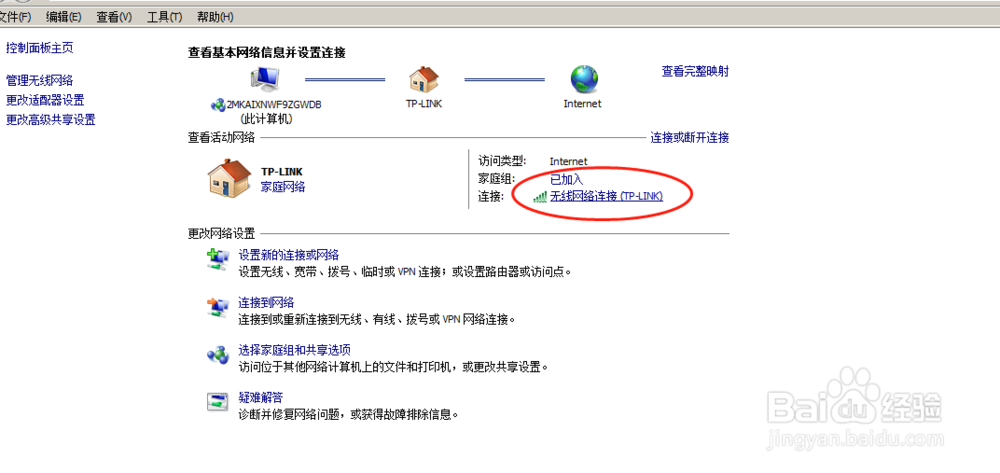Screen dimensions: 1000x473
Task: Click bold TP-LINK active network name
Action: 282,172
